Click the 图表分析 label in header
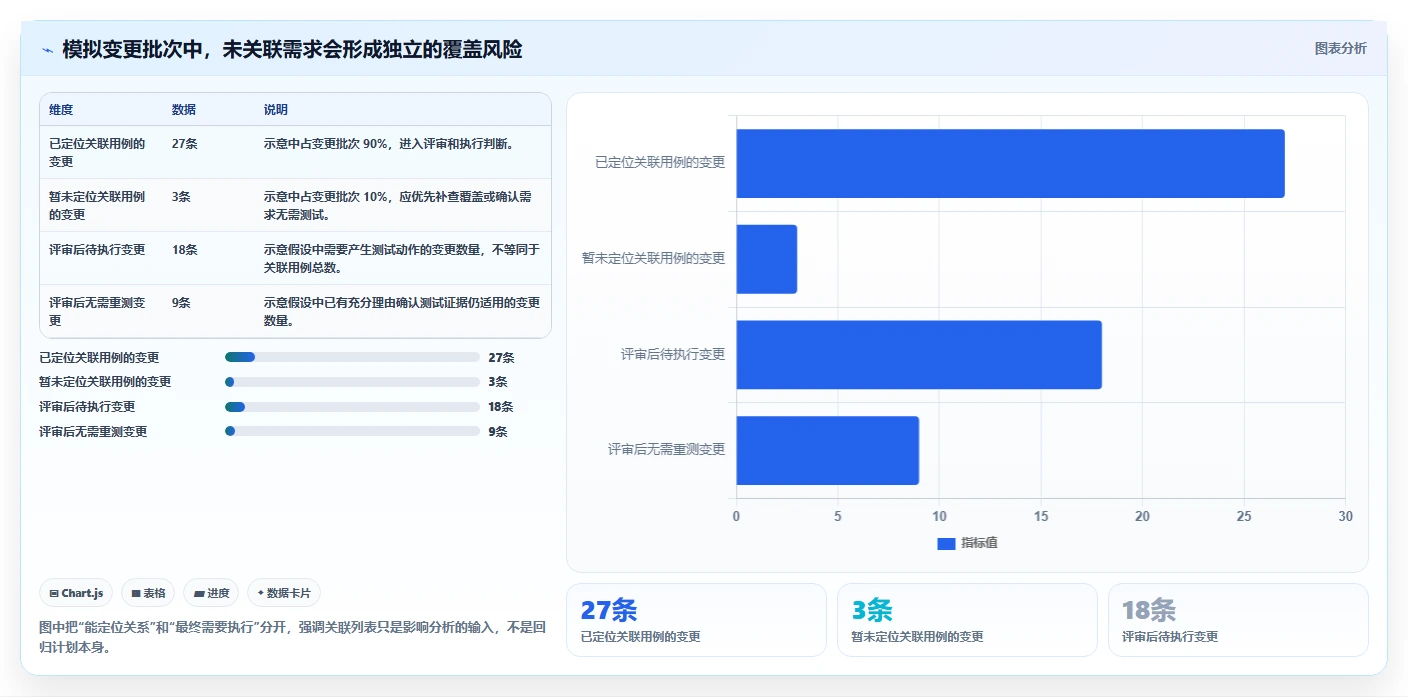Viewport: 1408px width, 697px height. 1340,48
